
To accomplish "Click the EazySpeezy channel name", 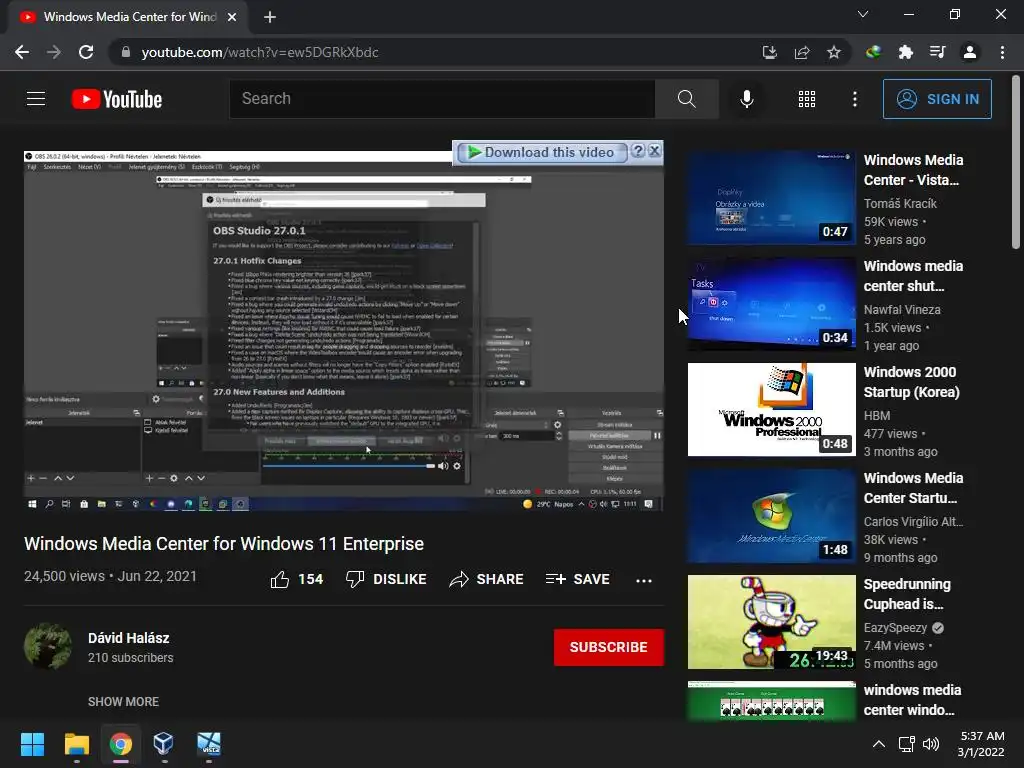I will click(895, 628).
